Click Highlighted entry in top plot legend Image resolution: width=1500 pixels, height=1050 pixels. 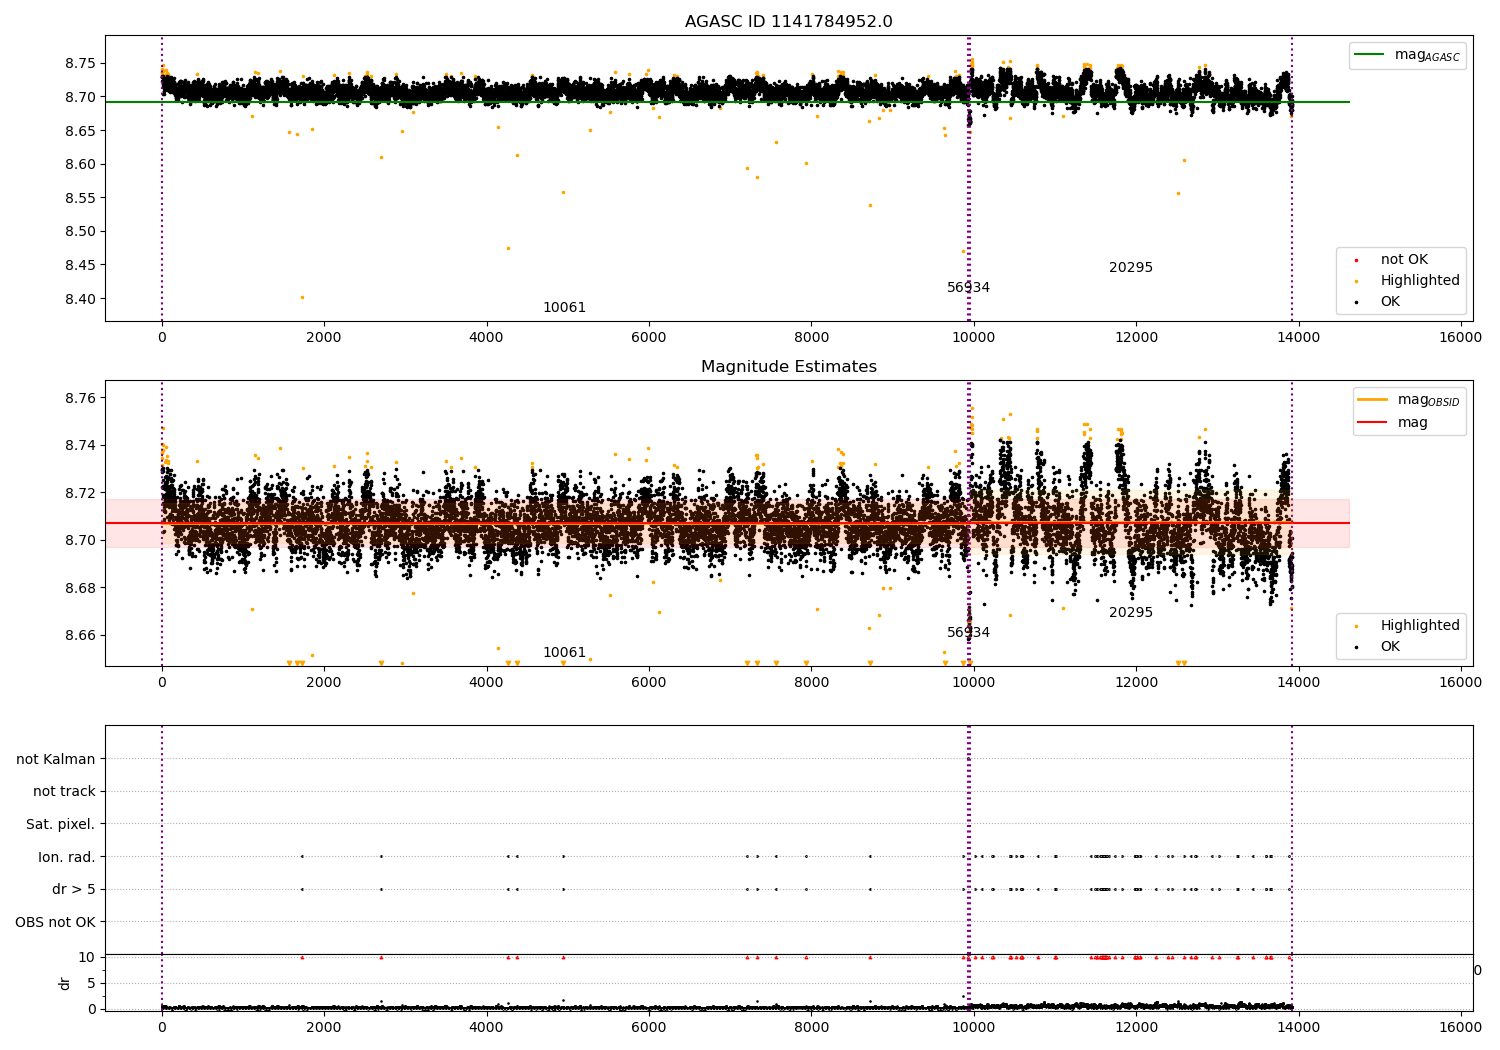coord(1420,281)
